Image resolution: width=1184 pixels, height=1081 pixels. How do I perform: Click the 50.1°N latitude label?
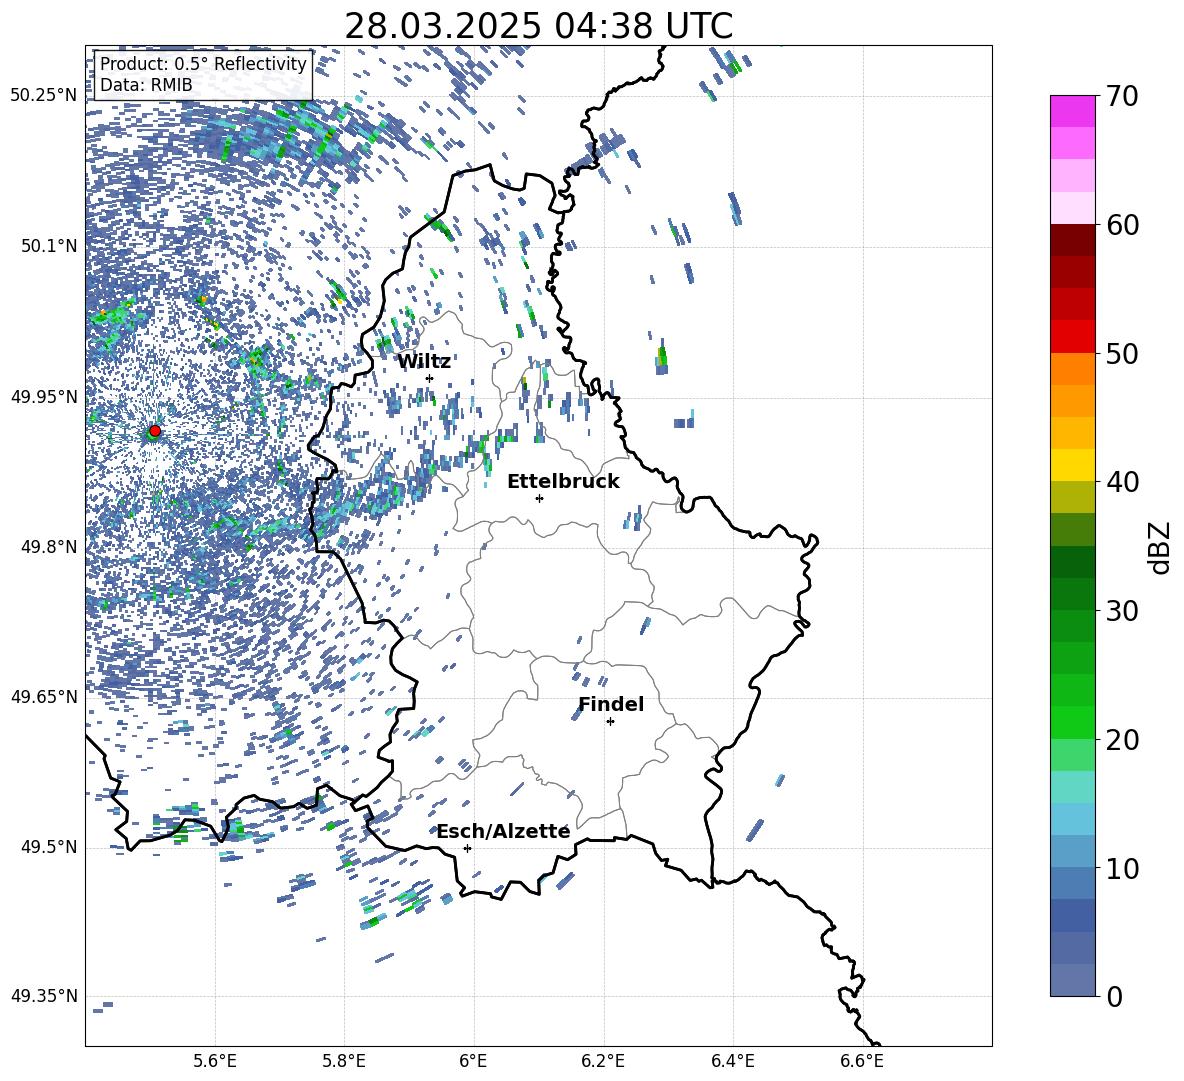(x=49, y=246)
